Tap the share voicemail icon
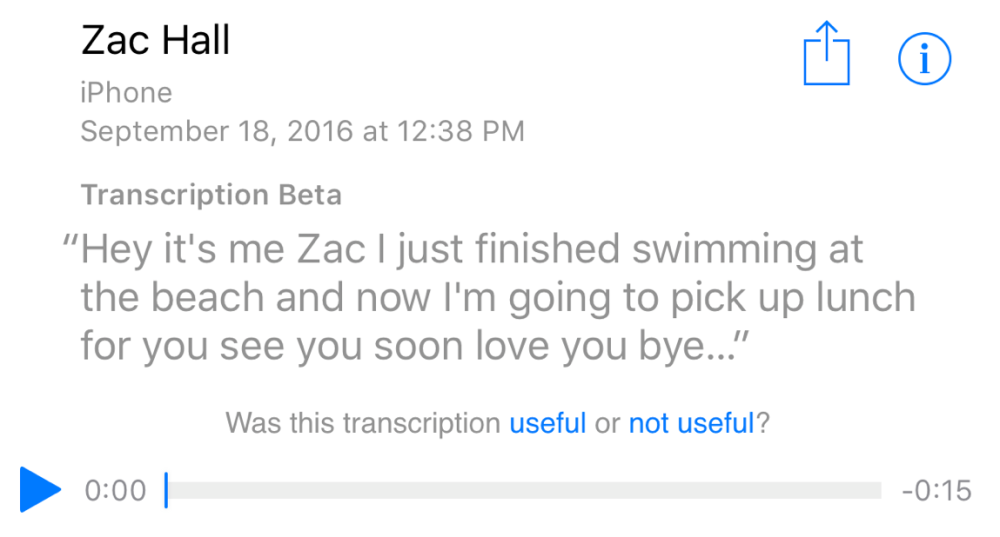This screenshot has width=1000, height=537. pyautogui.click(x=826, y=56)
